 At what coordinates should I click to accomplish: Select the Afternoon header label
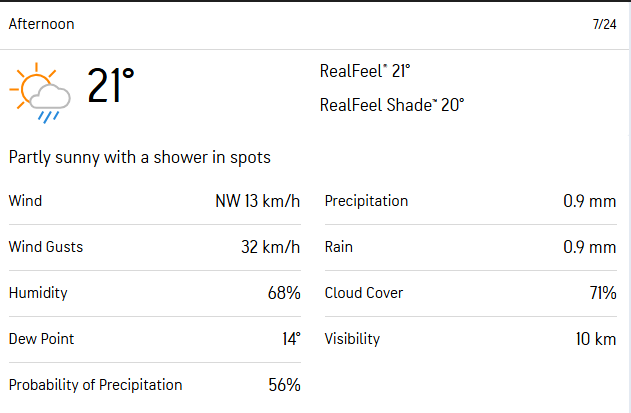coord(41,24)
